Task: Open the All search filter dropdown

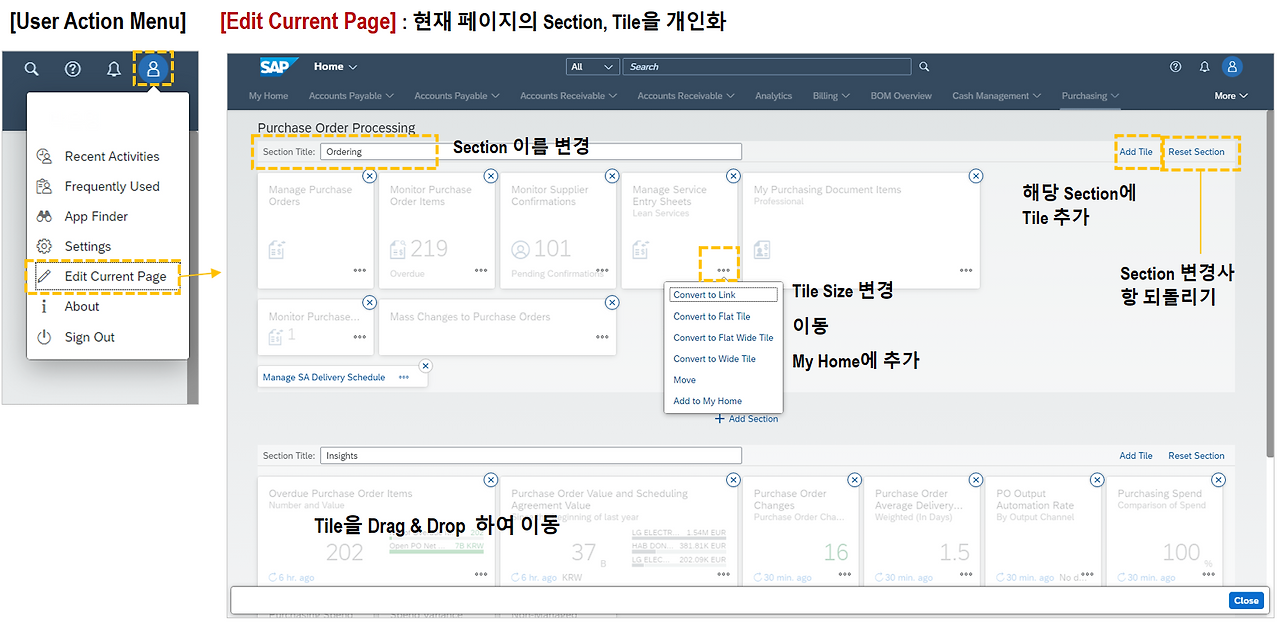Action: (592, 66)
